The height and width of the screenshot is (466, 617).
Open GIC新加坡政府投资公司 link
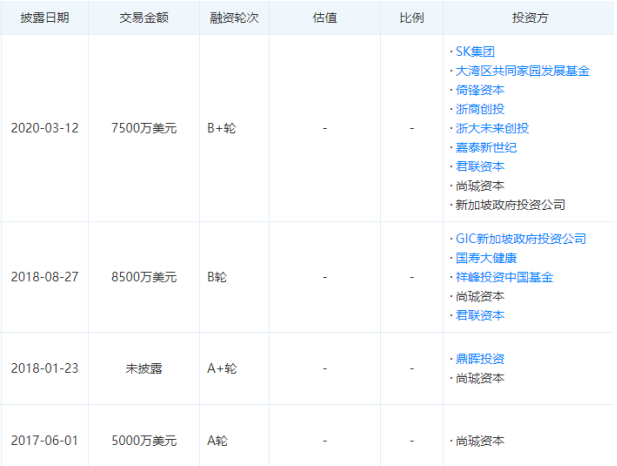pos(521,239)
